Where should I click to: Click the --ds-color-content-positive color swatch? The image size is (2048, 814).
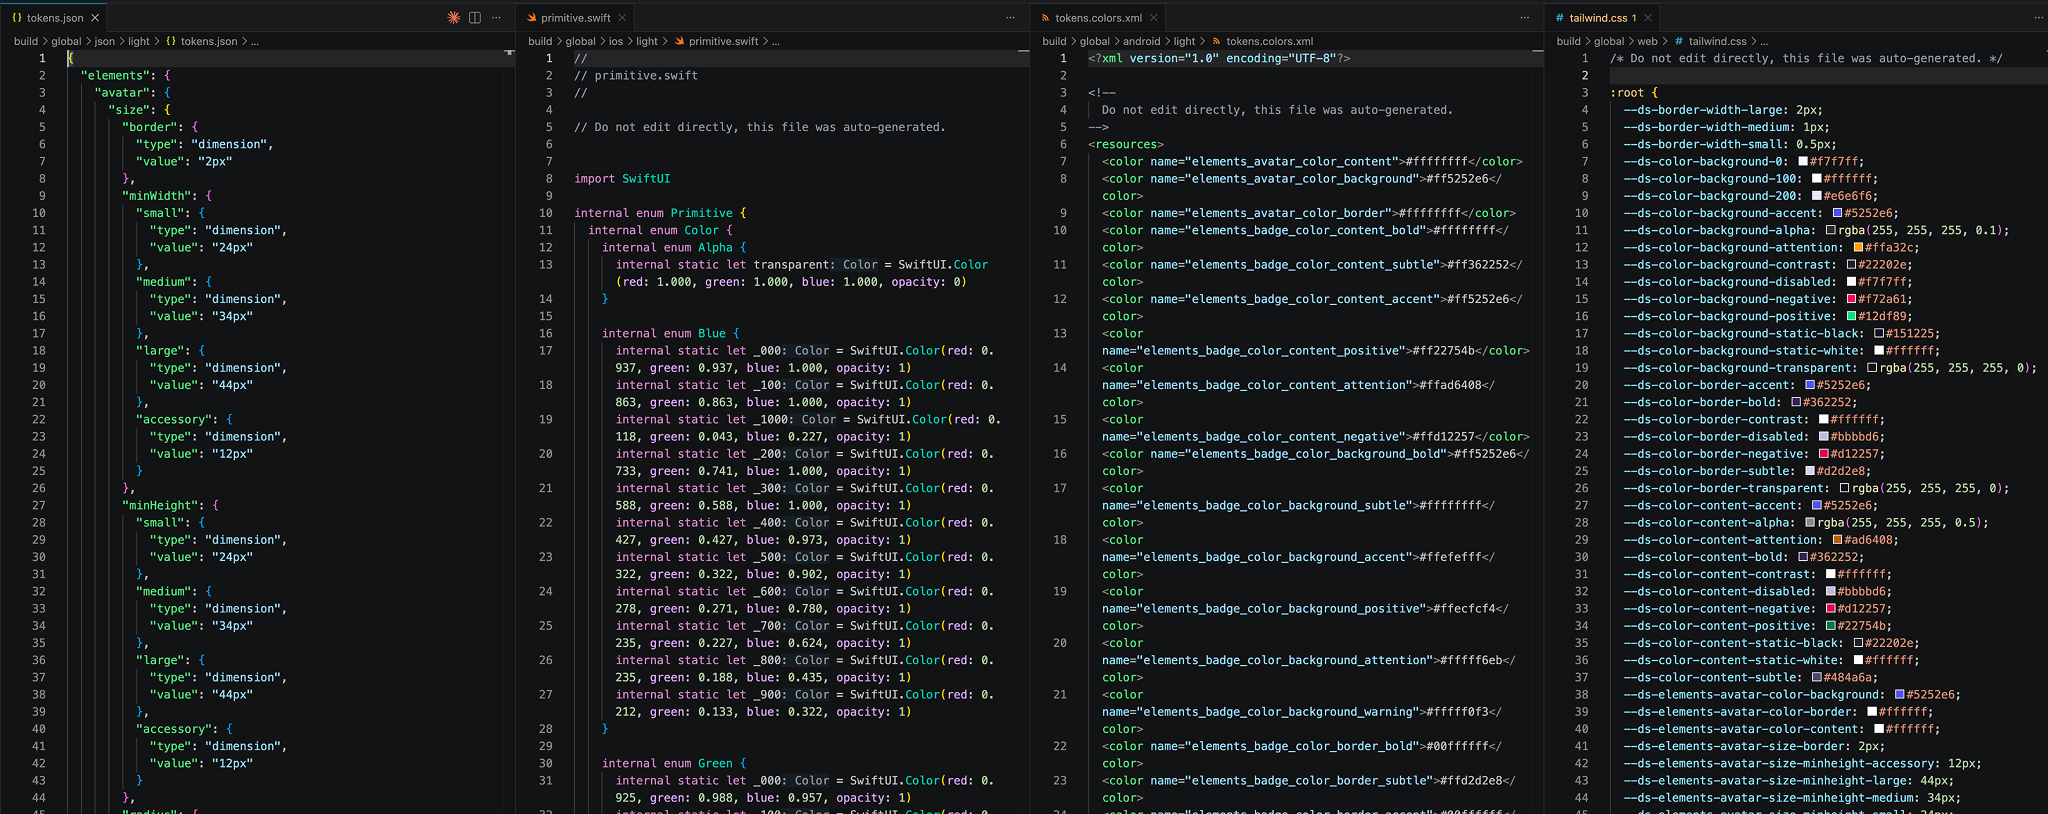point(1831,626)
